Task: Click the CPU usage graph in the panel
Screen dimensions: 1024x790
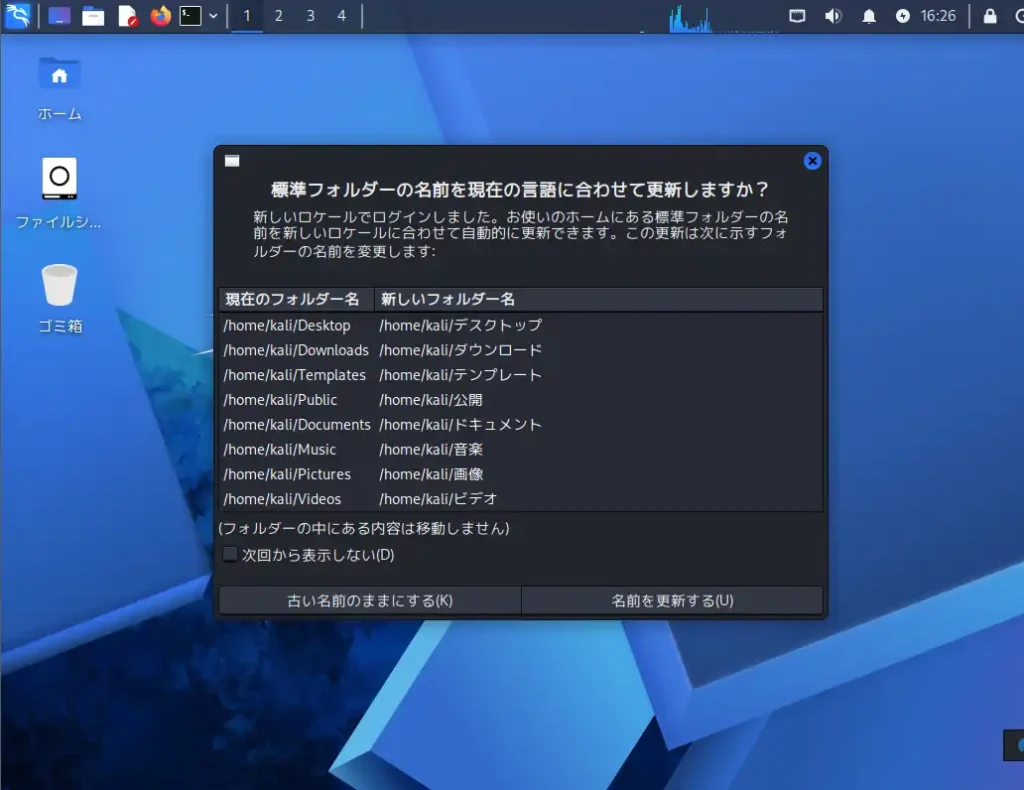Action: coord(690,15)
